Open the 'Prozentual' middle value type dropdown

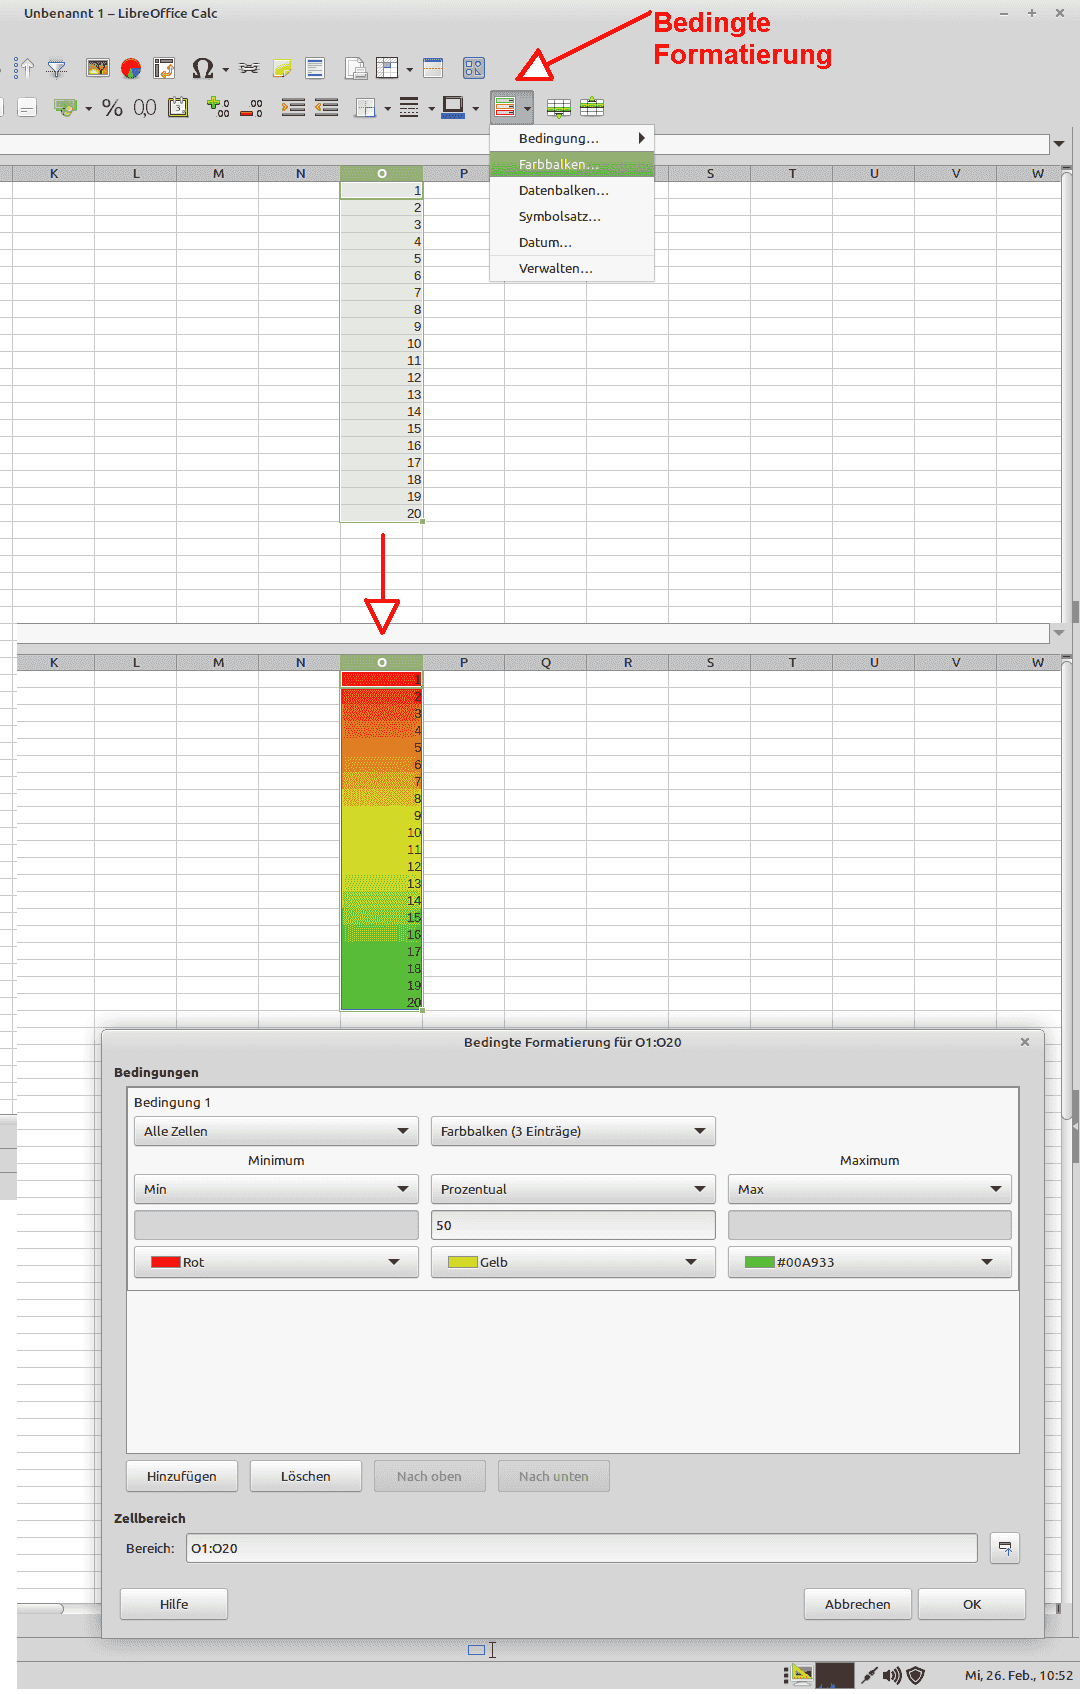click(573, 1189)
